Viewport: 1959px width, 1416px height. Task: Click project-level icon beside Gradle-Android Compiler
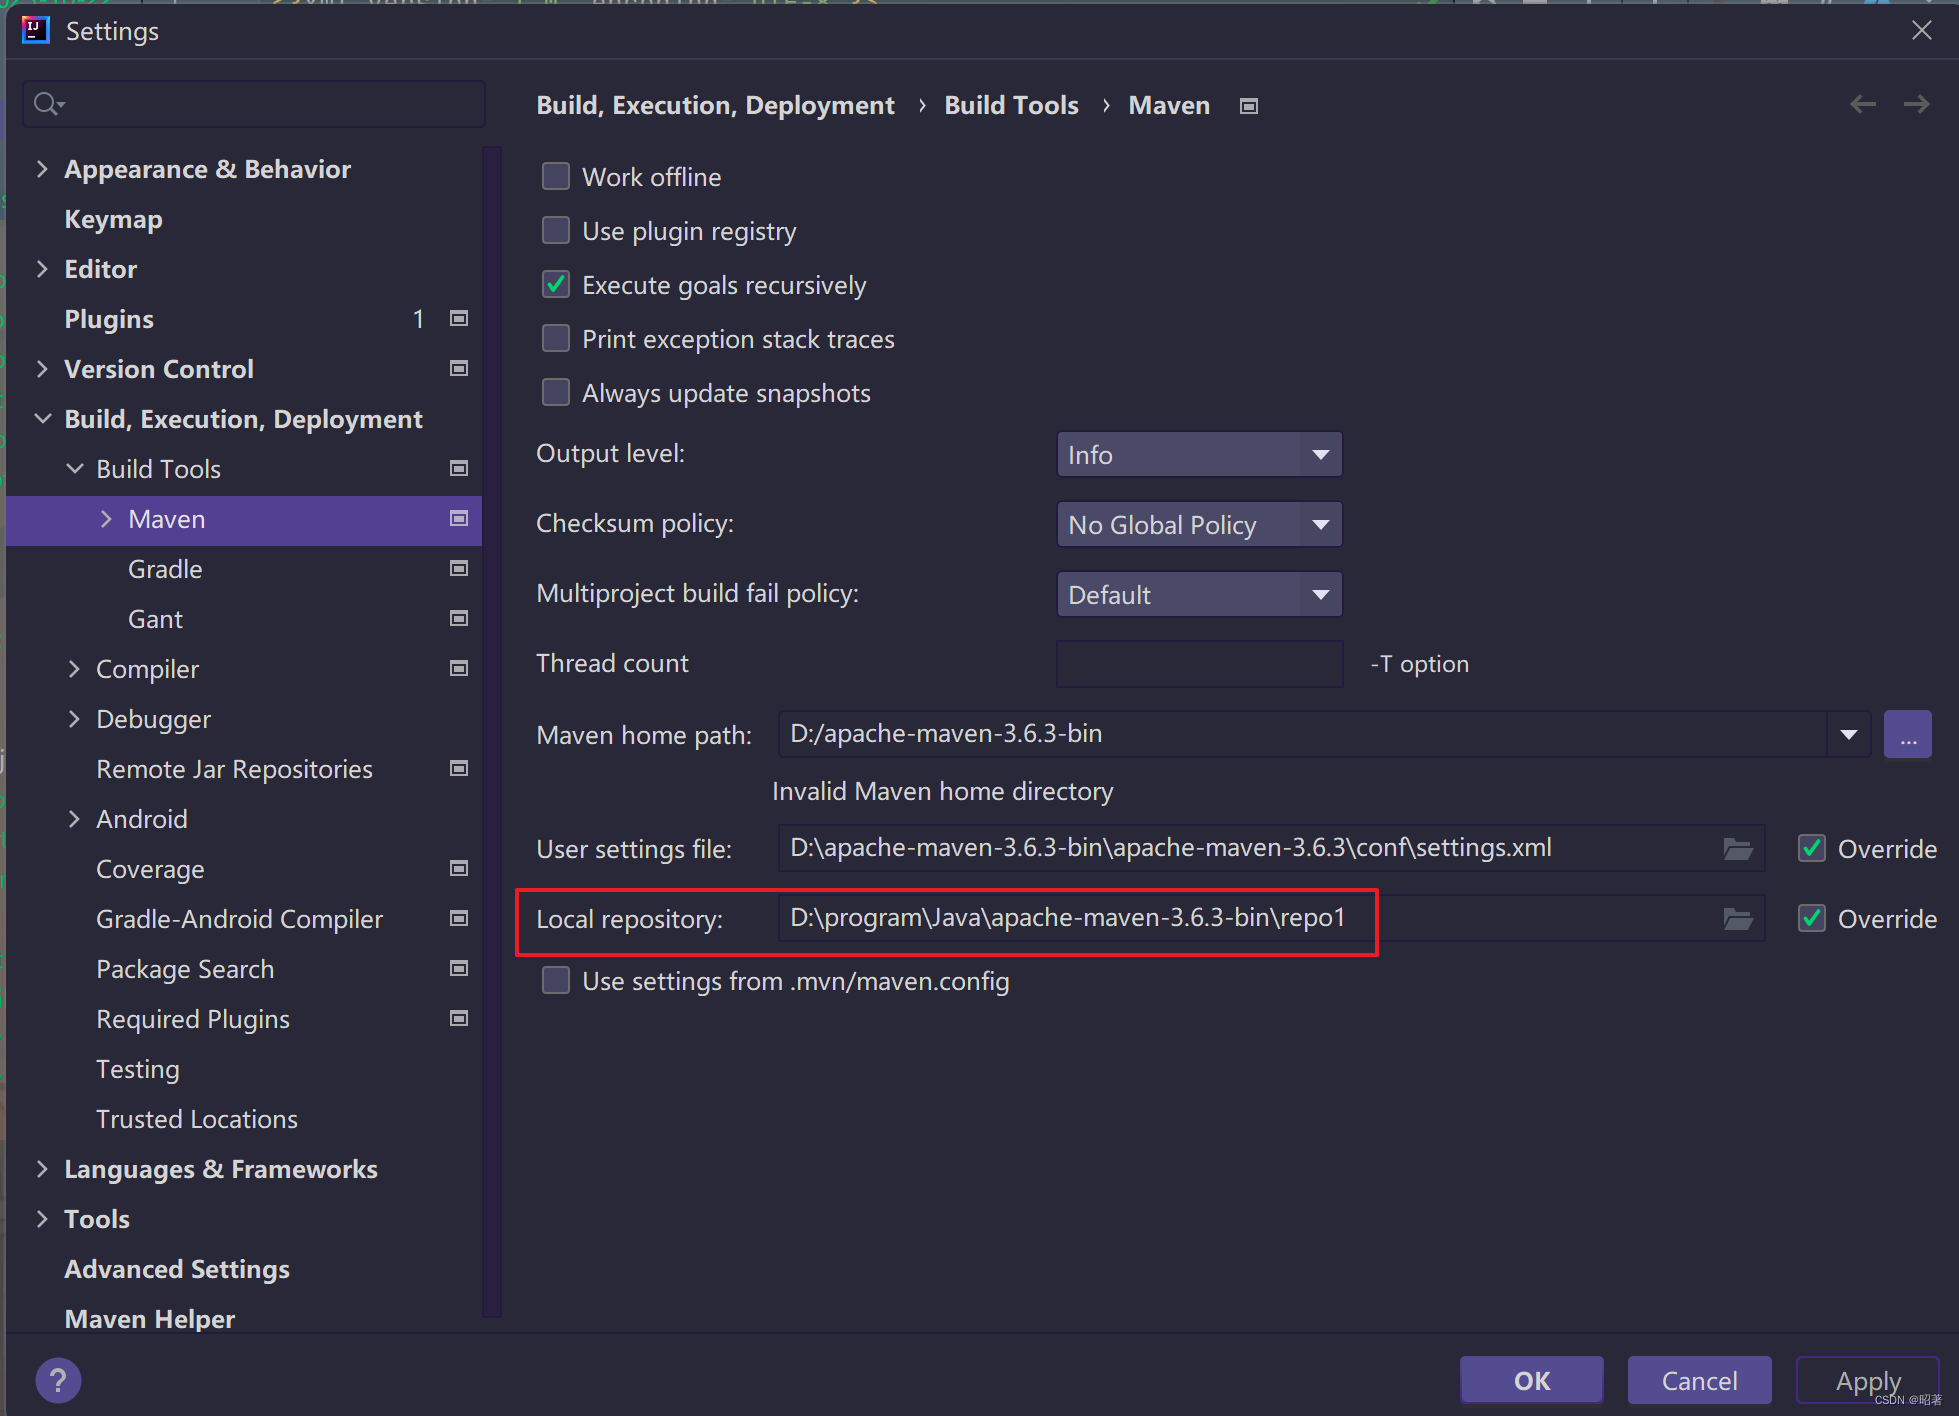click(x=459, y=919)
